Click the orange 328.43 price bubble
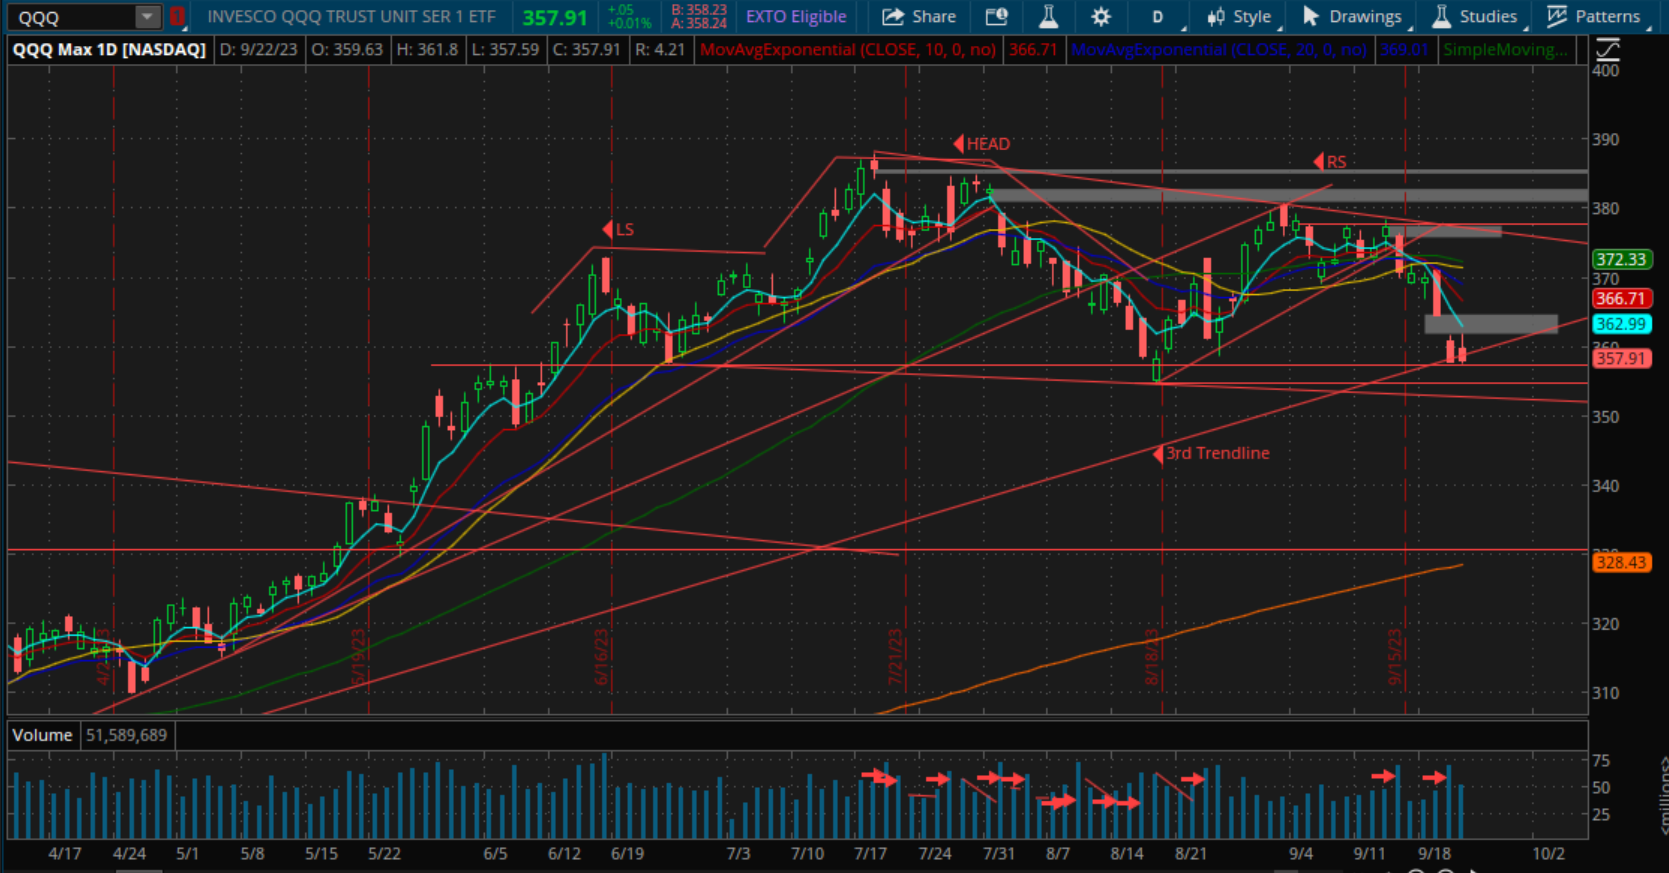1669x873 pixels. (1620, 562)
